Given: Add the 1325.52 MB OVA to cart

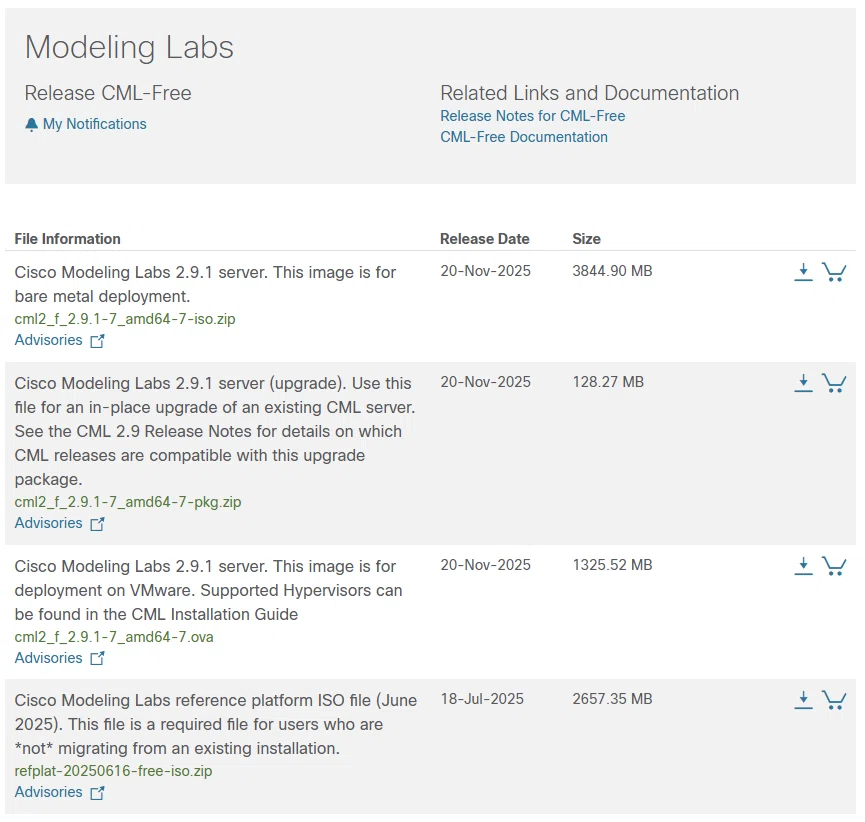Looking at the screenshot, I should pos(834,566).
